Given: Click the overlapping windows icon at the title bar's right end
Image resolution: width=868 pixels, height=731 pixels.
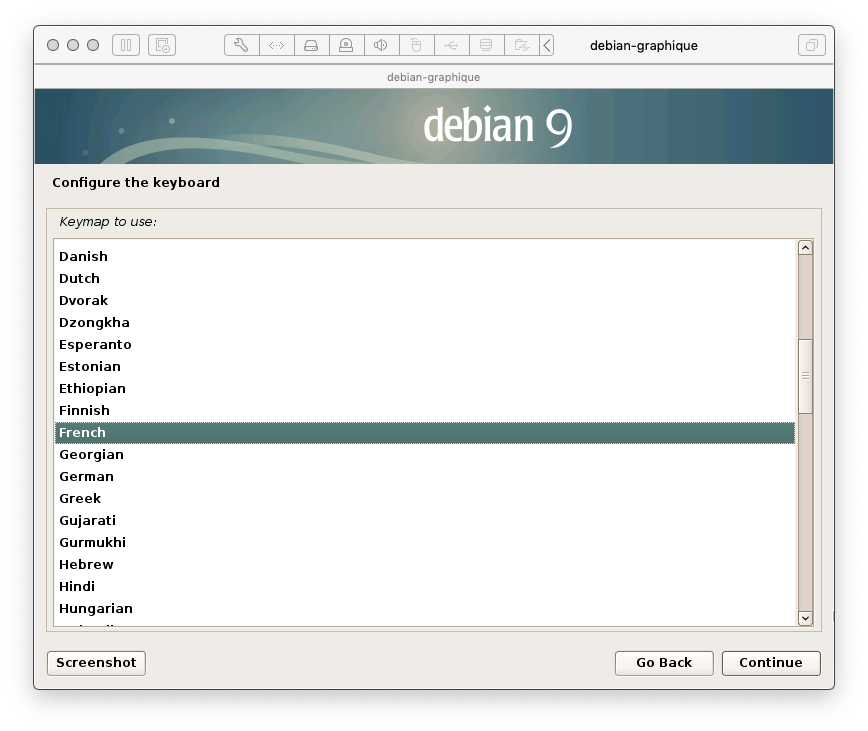Looking at the screenshot, I should [x=812, y=45].
